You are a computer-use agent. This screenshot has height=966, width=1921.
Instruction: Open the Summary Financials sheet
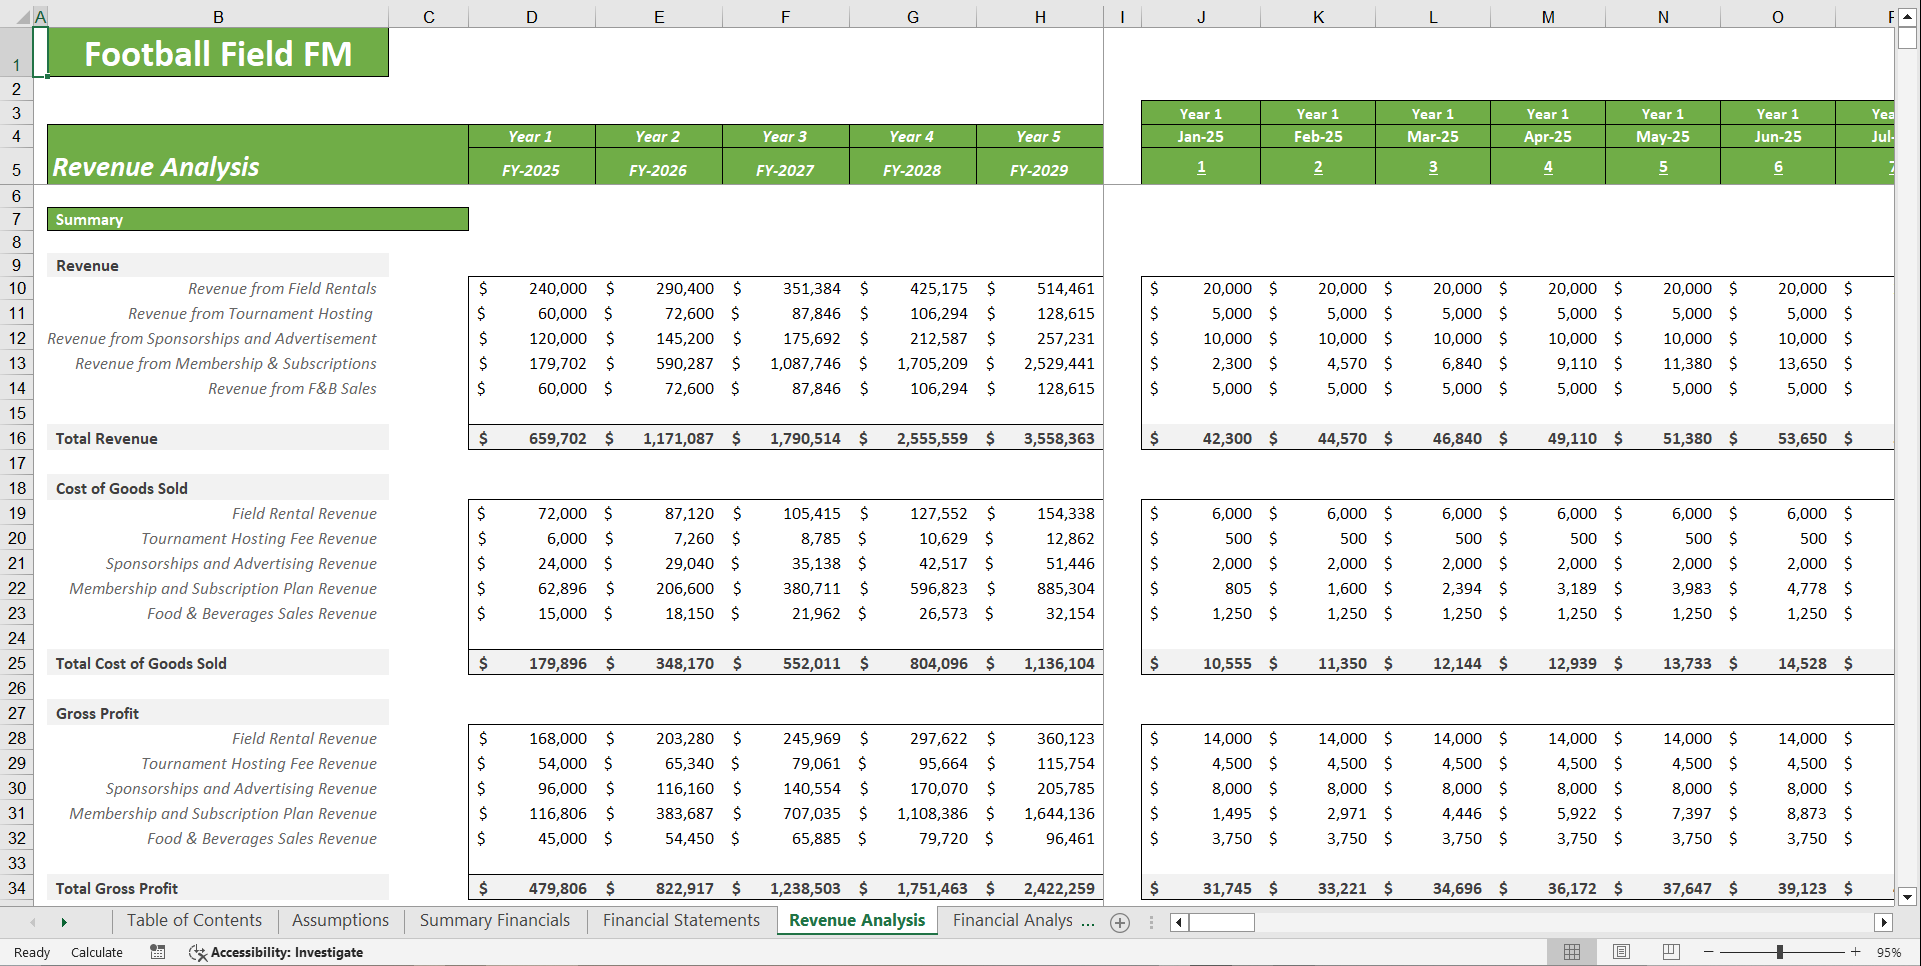tap(494, 920)
